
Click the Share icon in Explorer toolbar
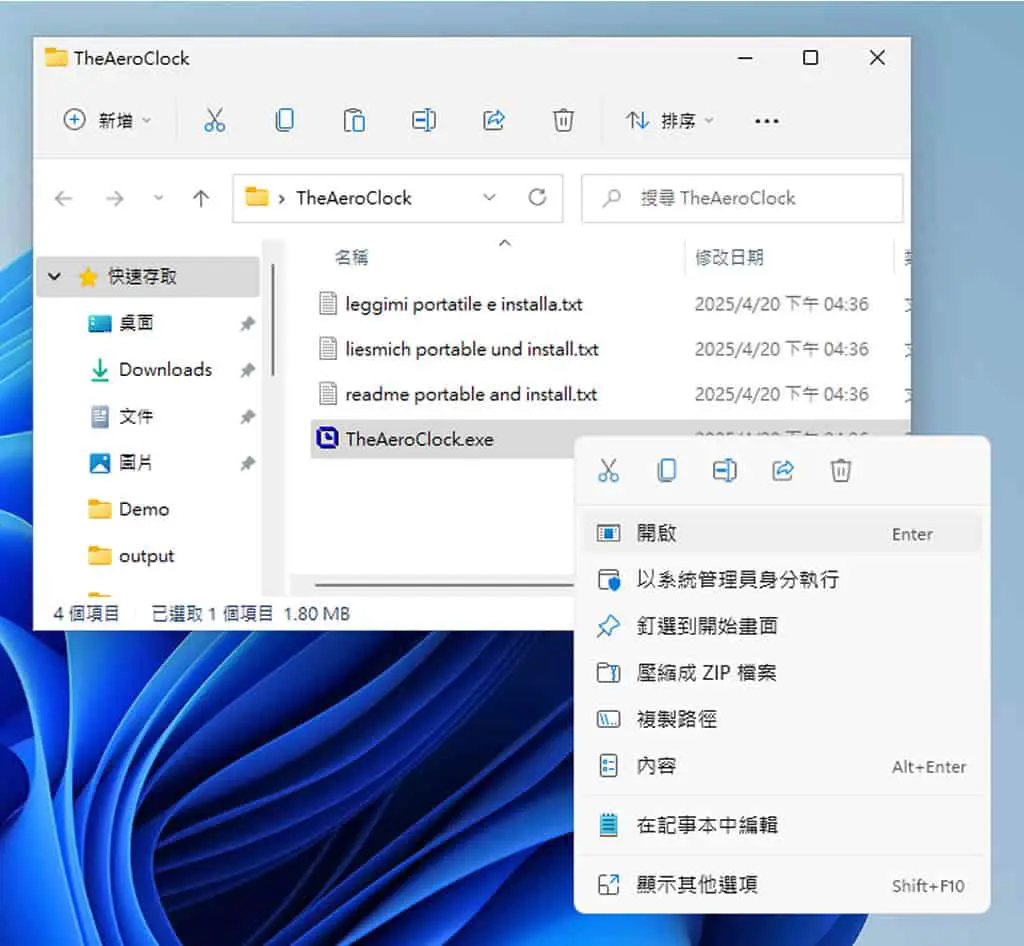coord(494,120)
